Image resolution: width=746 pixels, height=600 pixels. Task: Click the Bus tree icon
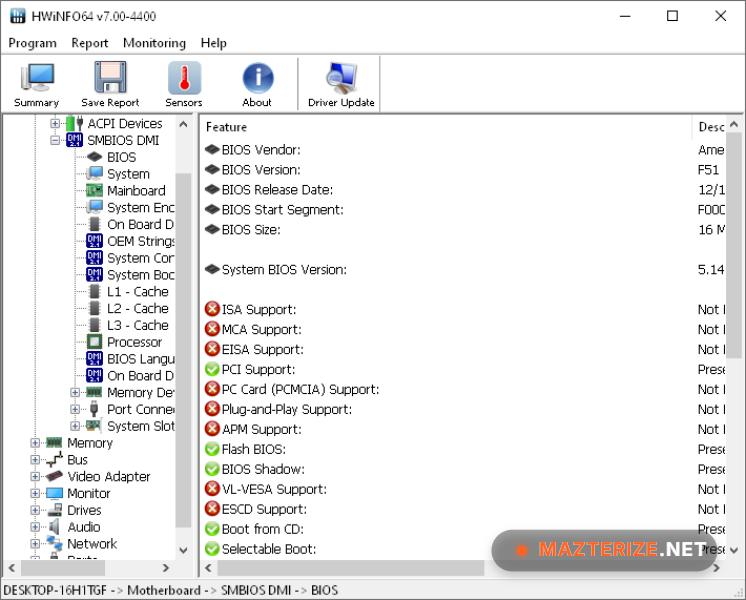coord(54,460)
